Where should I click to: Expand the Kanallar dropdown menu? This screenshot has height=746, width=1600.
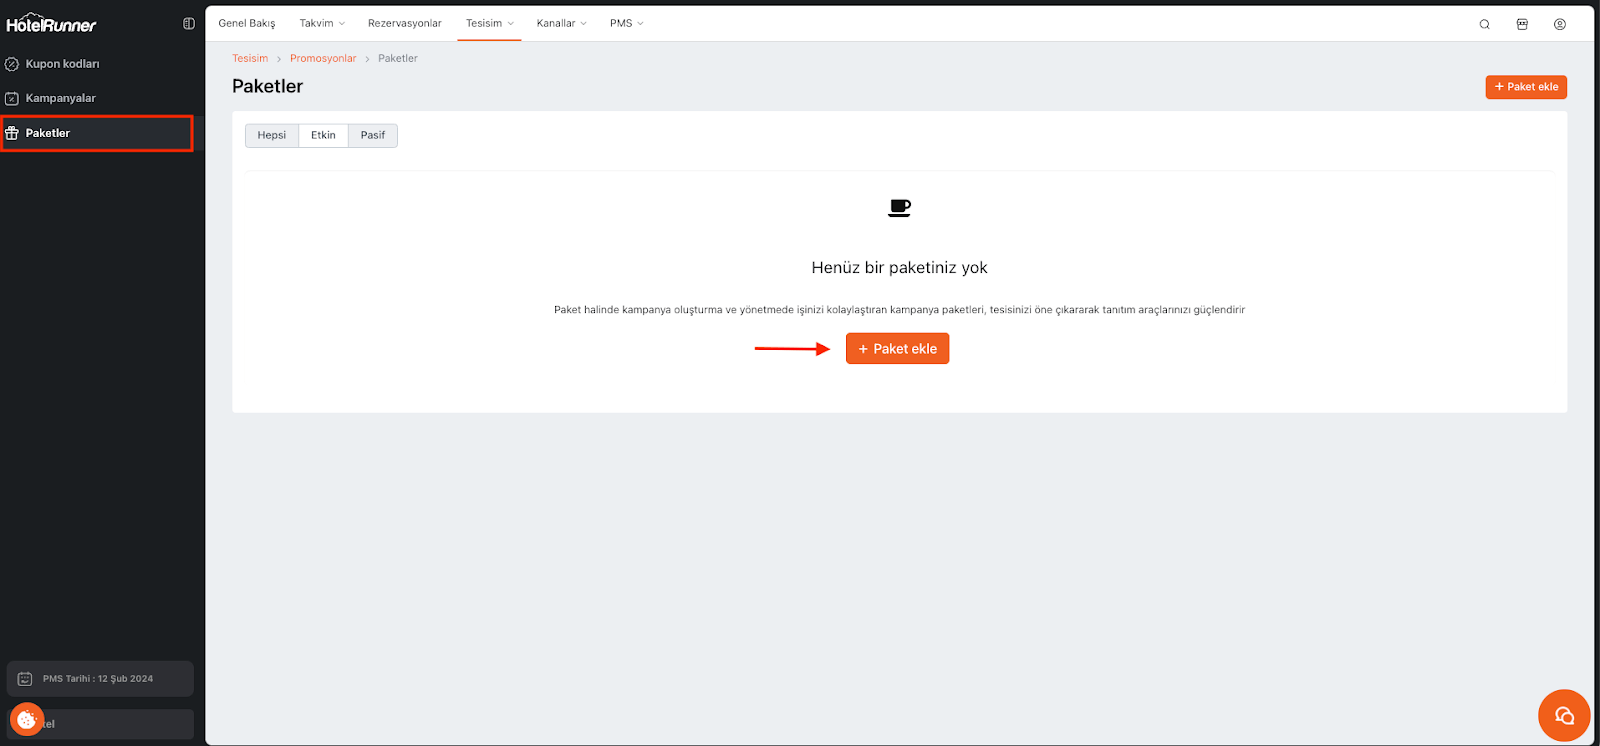(x=561, y=23)
